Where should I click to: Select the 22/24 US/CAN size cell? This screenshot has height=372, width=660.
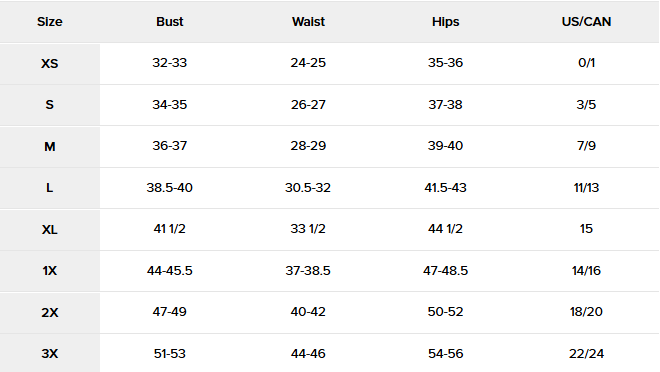tap(586, 353)
